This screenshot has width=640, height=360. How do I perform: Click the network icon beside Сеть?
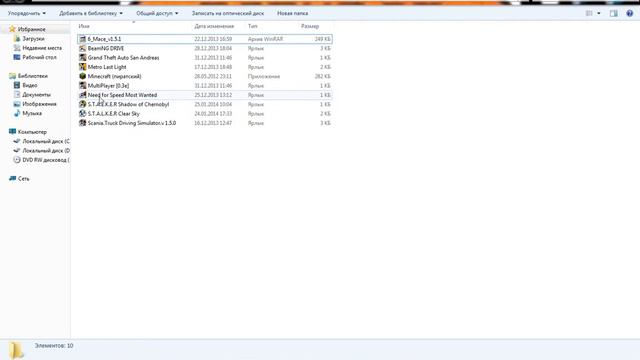13,178
